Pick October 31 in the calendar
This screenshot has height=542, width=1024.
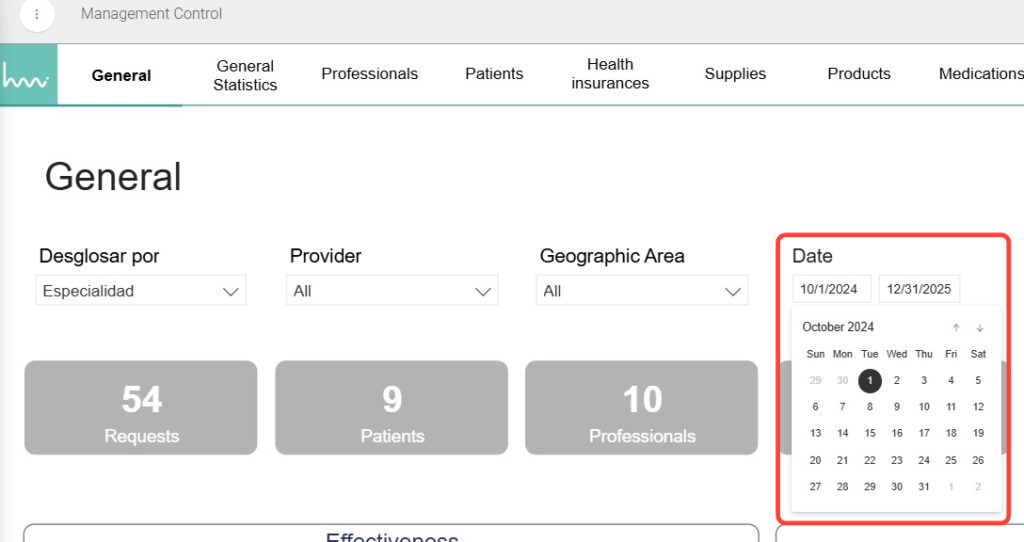924,487
